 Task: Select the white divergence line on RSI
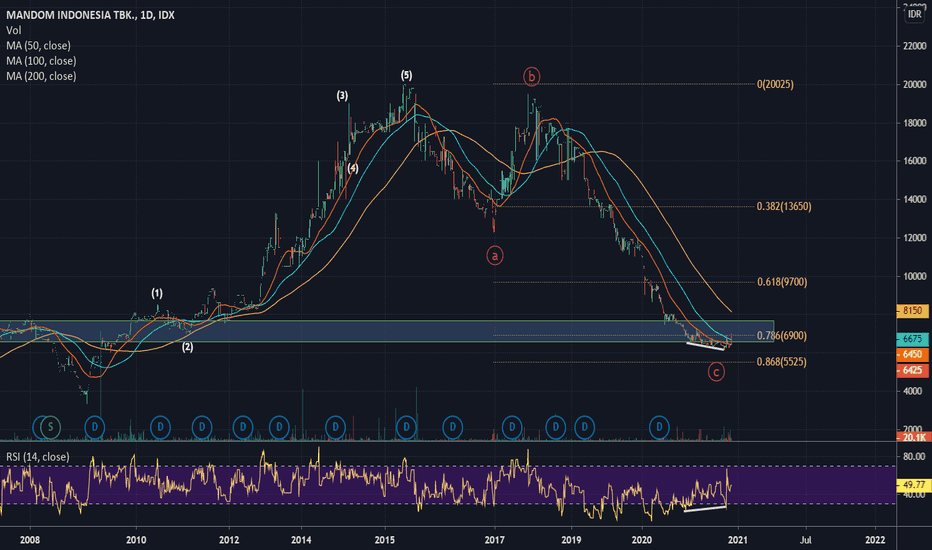tap(705, 508)
